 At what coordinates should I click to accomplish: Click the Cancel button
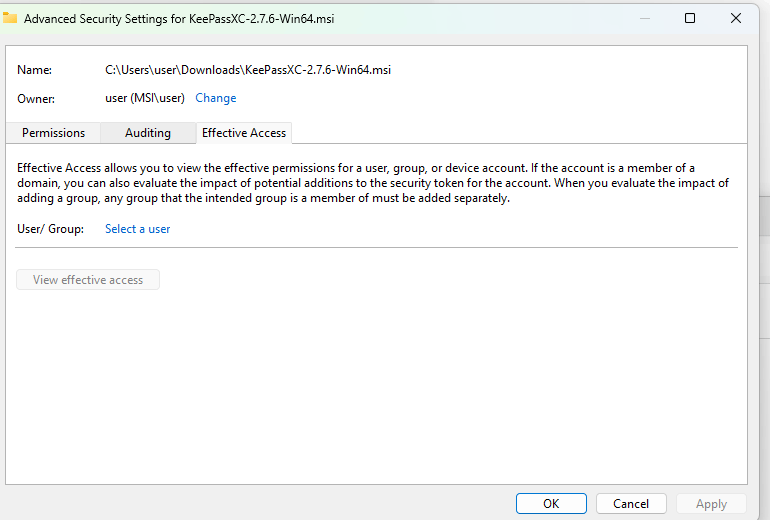coord(631,504)
